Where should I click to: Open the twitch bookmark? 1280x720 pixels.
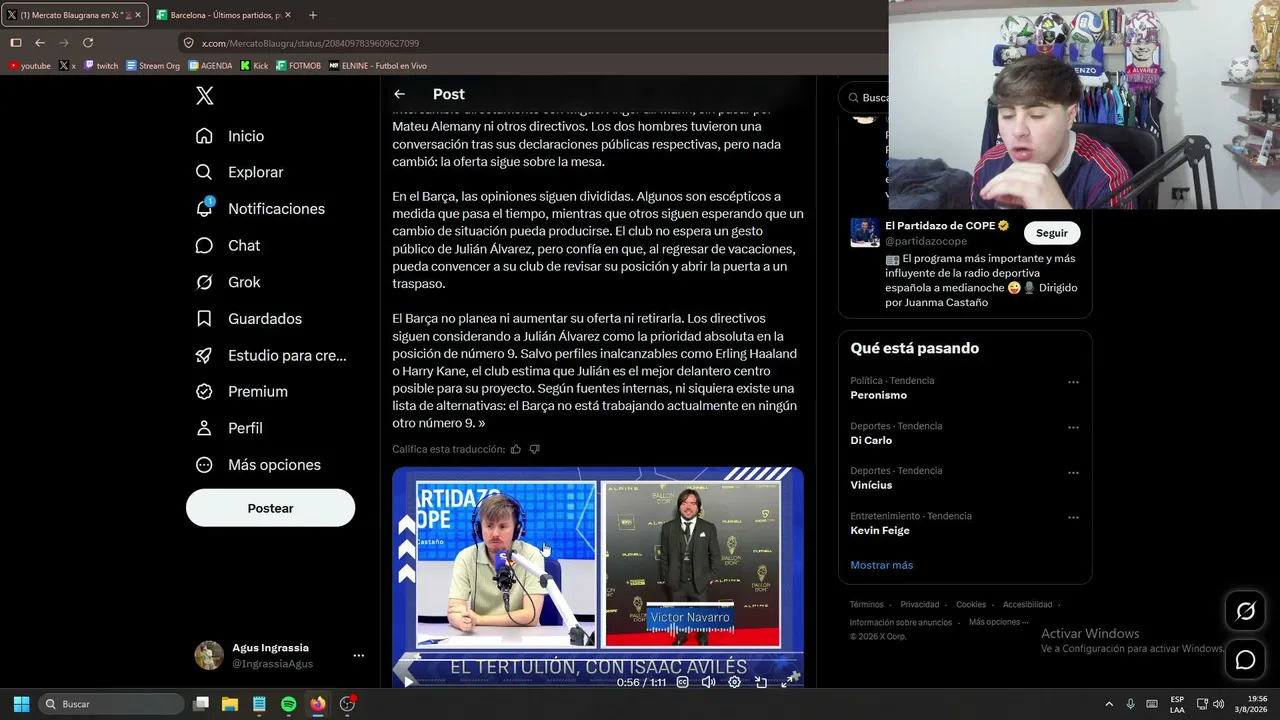[101, 66]
